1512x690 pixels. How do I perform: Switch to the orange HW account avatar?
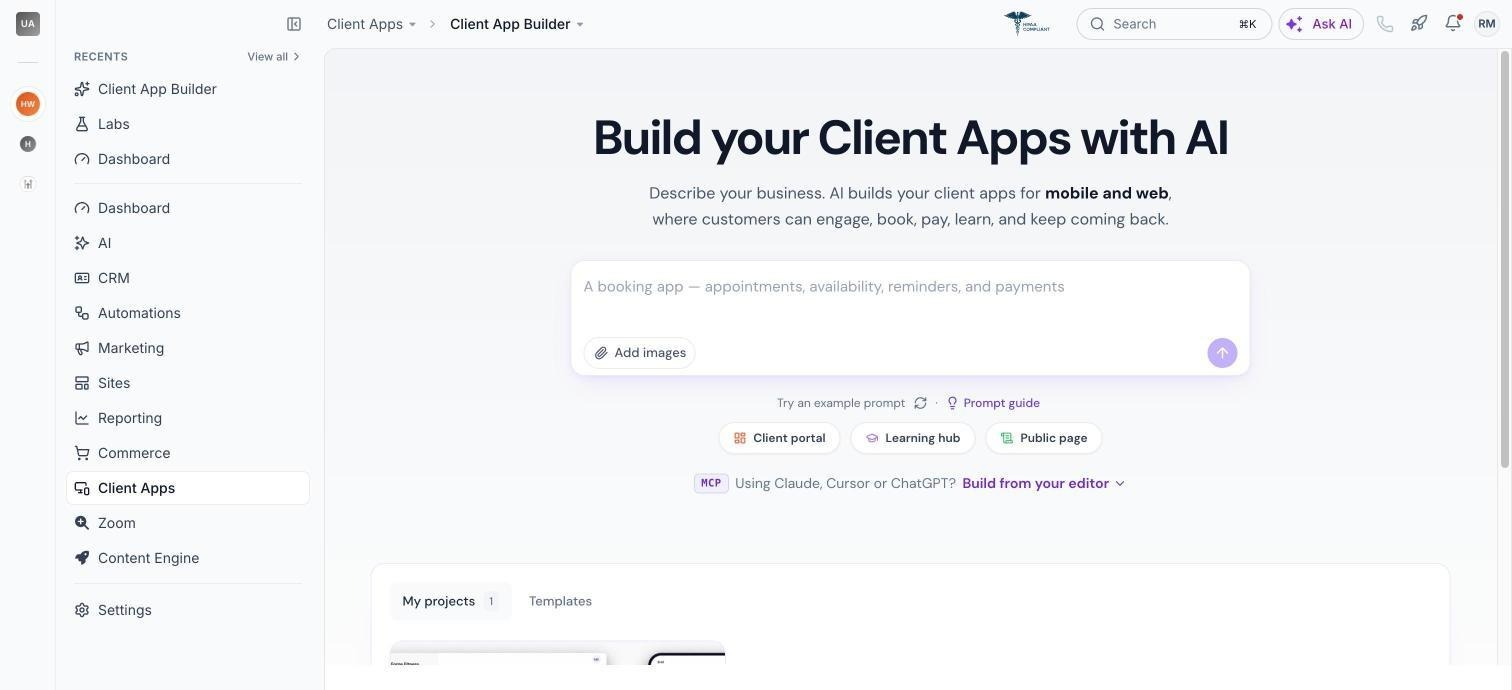[x=28, y=104]
